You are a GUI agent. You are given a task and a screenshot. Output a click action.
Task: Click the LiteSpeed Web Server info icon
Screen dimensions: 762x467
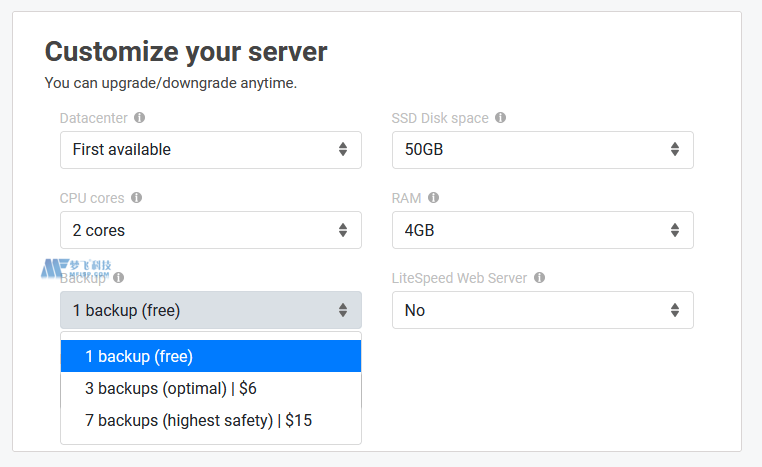point(539,278)
